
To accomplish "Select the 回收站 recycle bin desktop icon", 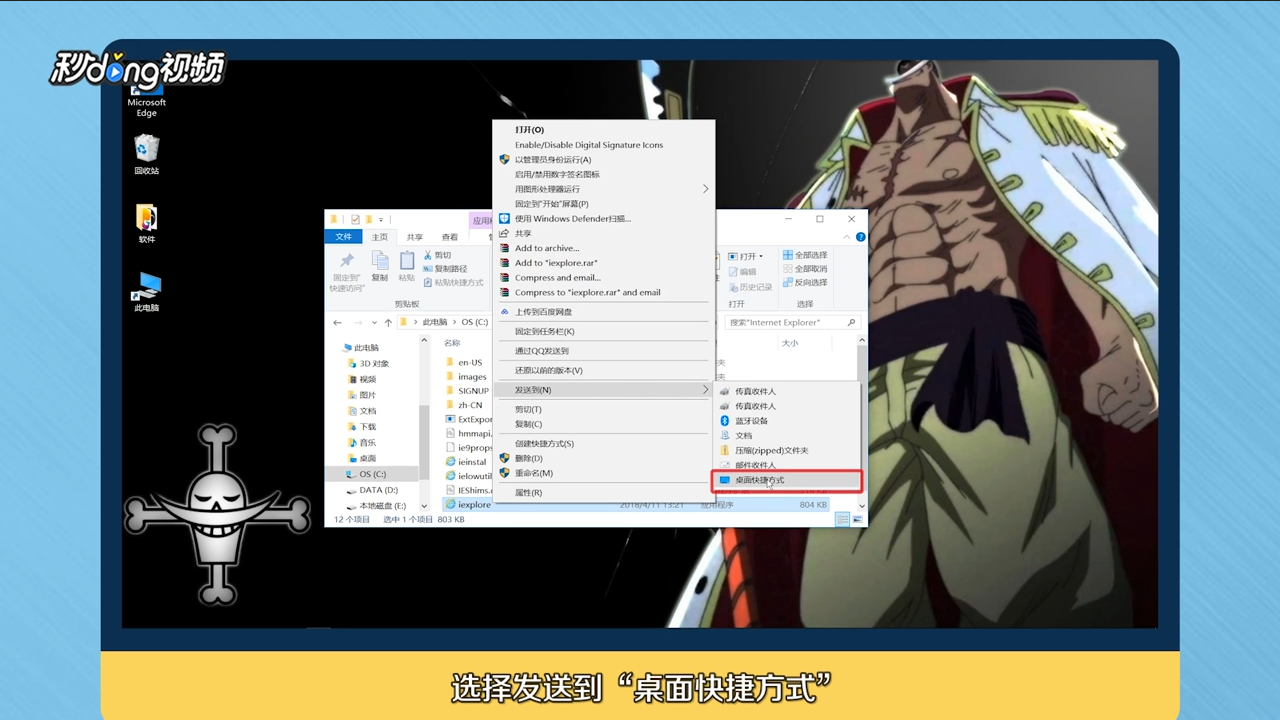I will click(x=147, y=155).
